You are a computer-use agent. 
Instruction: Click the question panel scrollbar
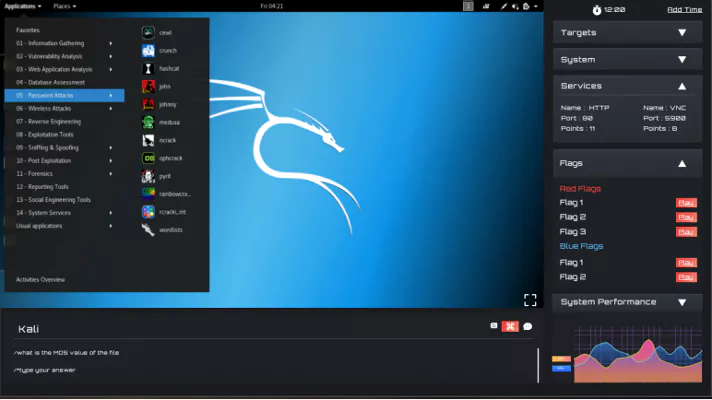pyautogui.click(x=538, y=365)
